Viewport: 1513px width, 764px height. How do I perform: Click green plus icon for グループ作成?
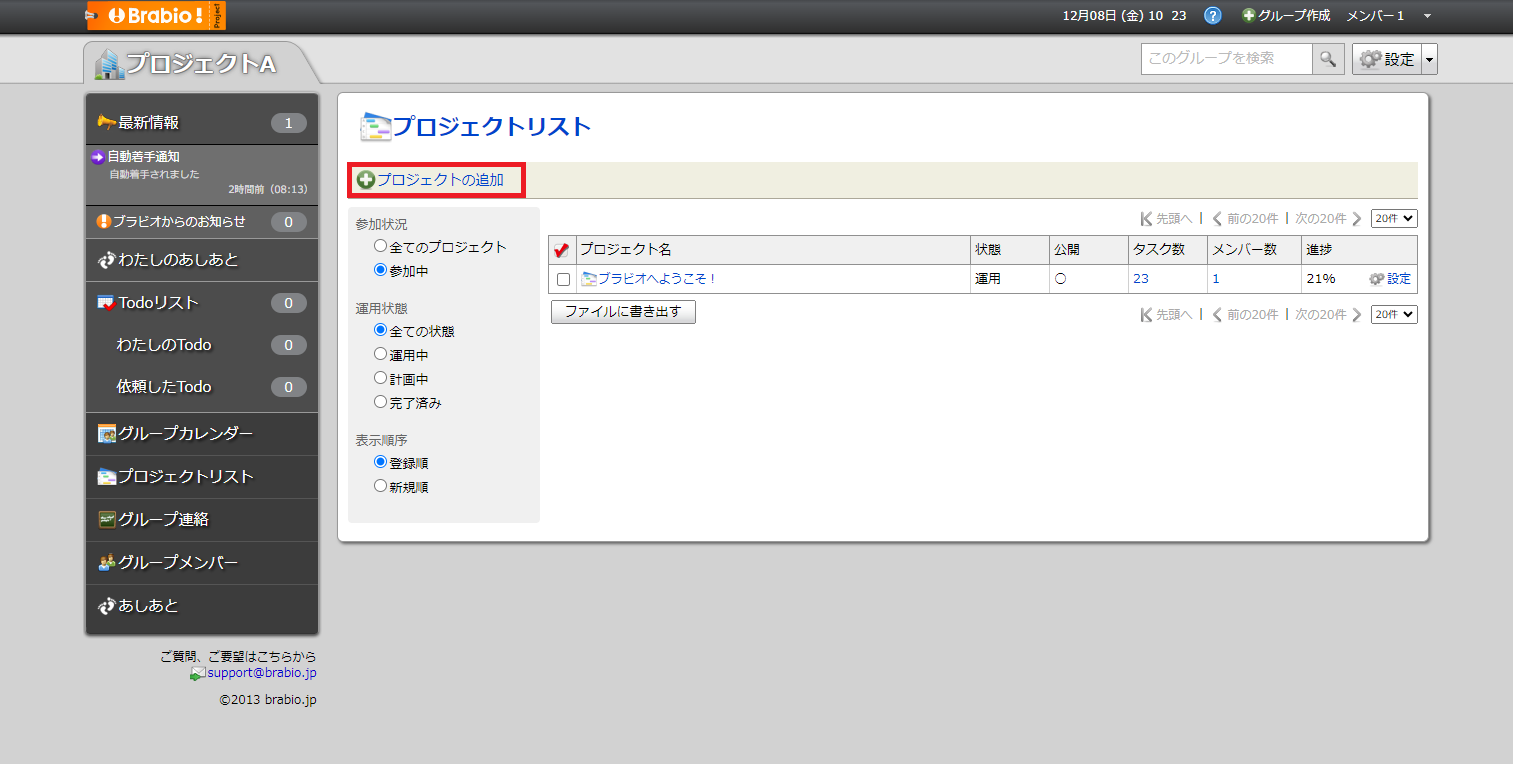pos(1248,16)
